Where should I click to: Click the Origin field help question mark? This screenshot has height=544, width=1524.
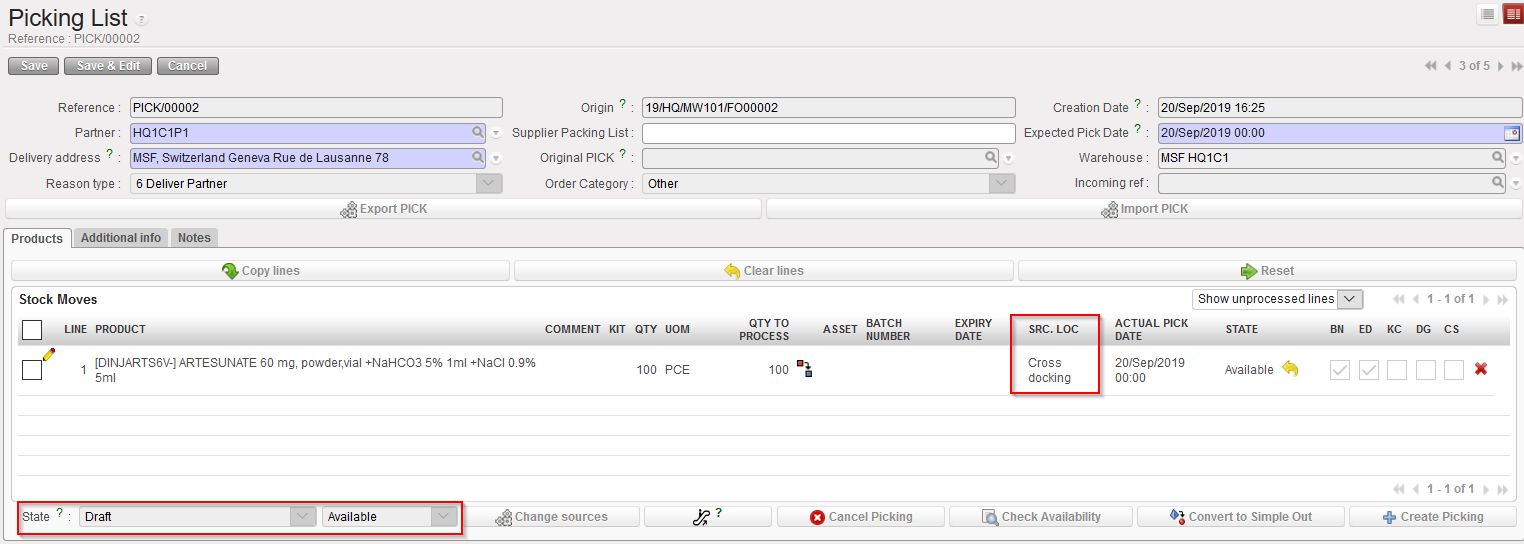(x=622, y=104)
